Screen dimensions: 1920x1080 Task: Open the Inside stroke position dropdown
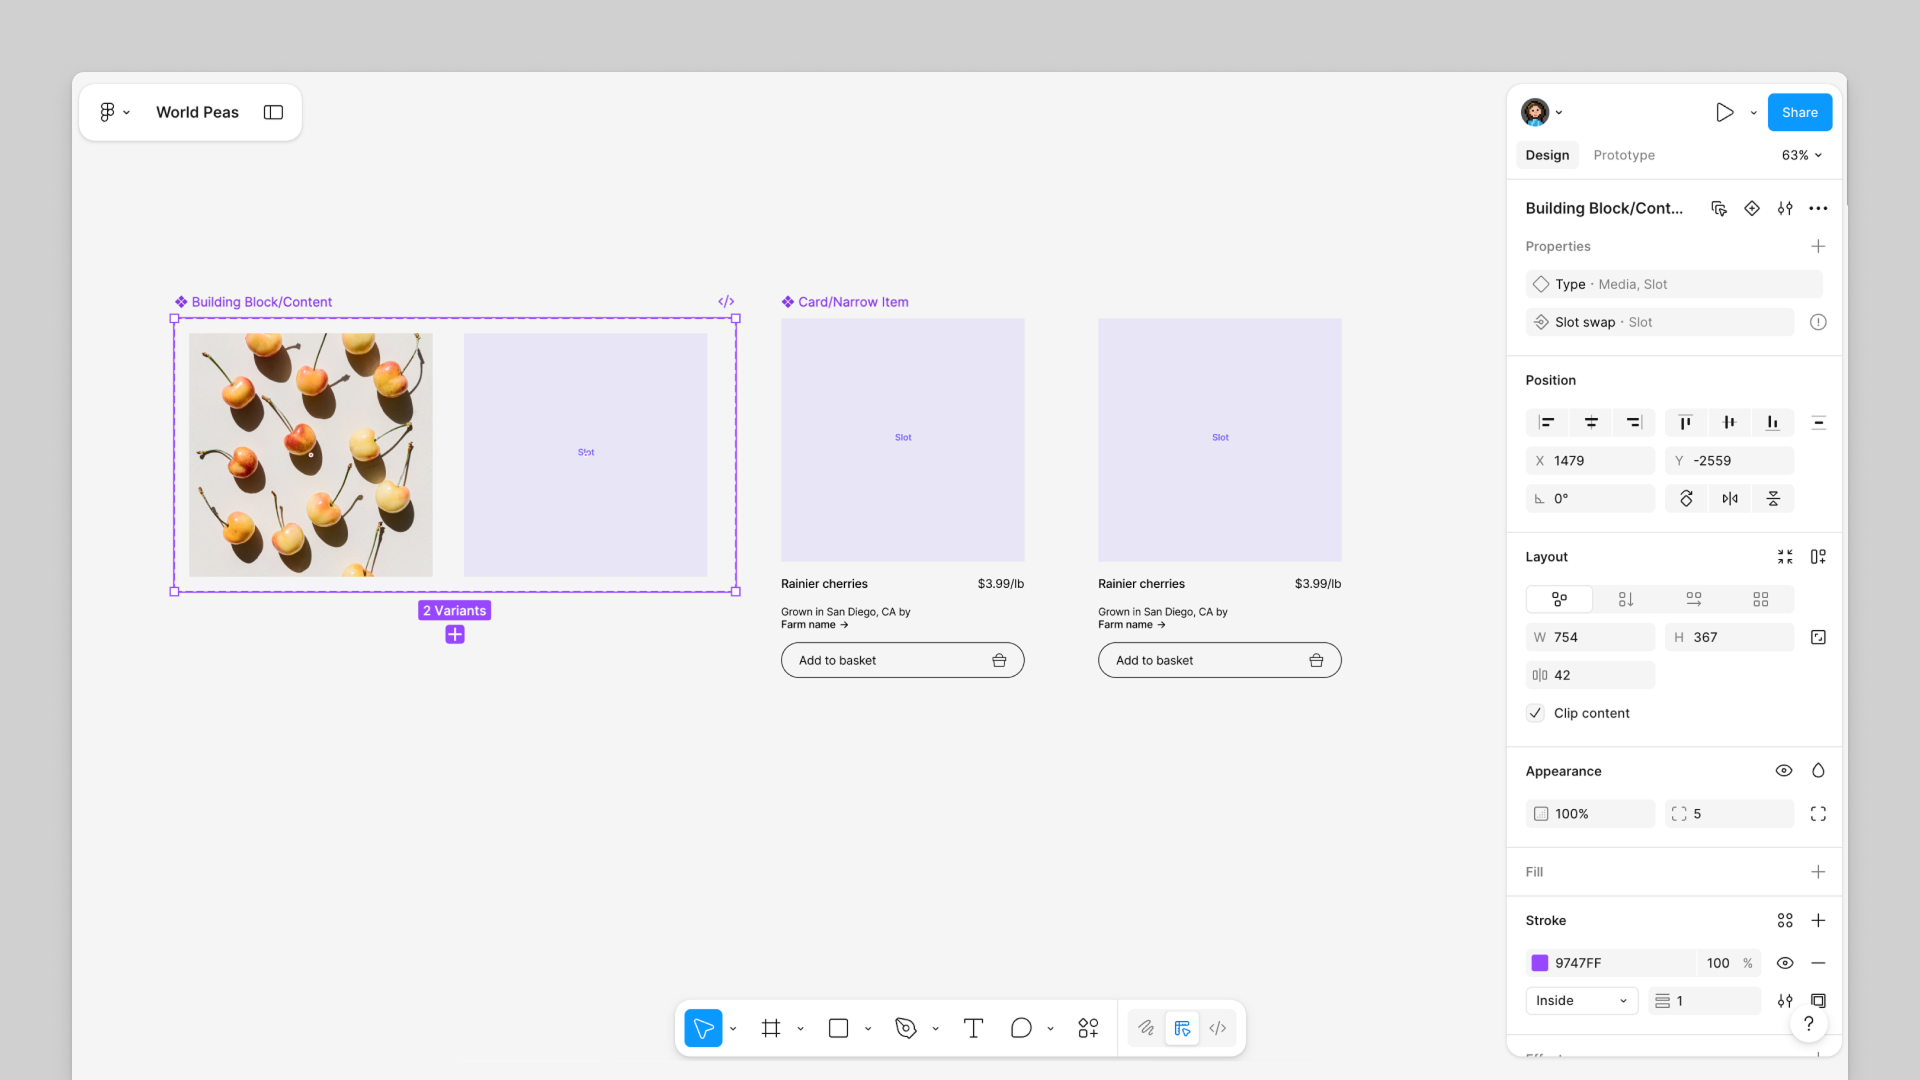point(1581,1001)
